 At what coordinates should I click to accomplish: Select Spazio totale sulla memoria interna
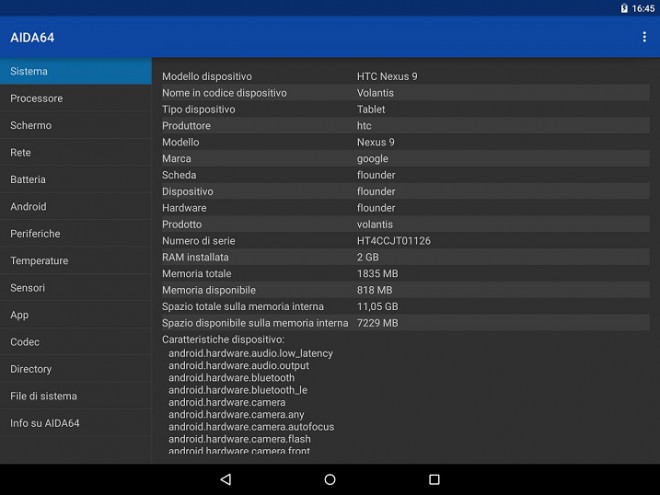point(243,306)
